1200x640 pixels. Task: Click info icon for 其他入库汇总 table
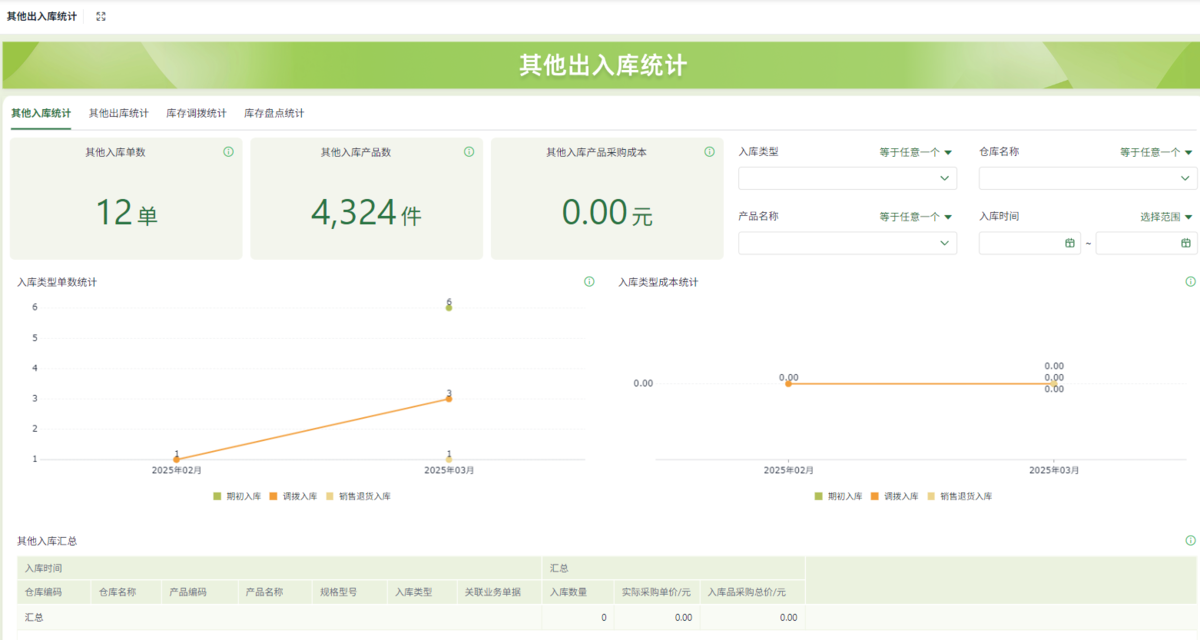[1190, 540]
